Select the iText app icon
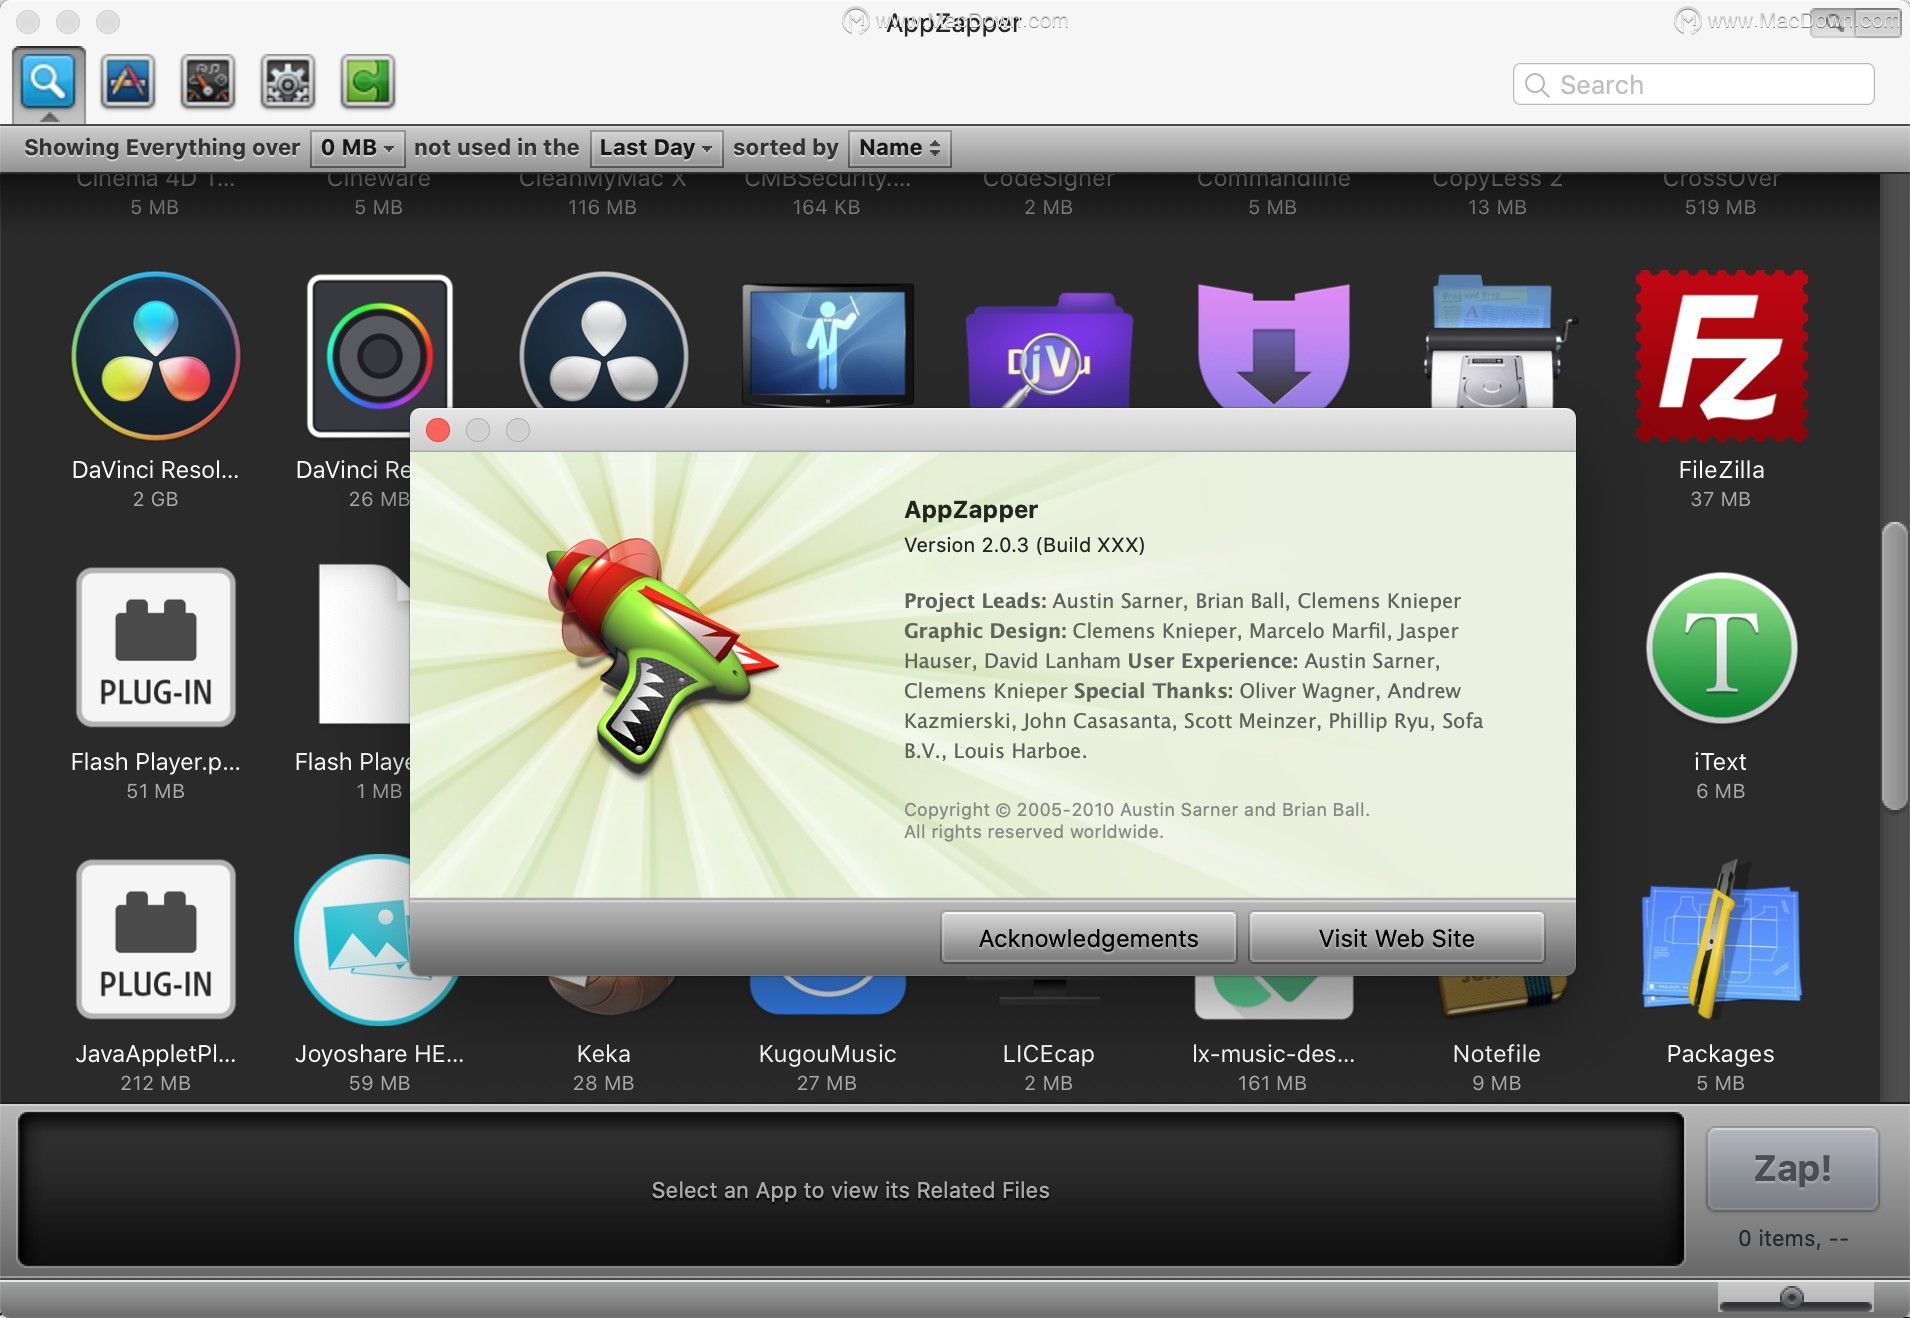The image size is (1910, 1318). coord(1721,647)
